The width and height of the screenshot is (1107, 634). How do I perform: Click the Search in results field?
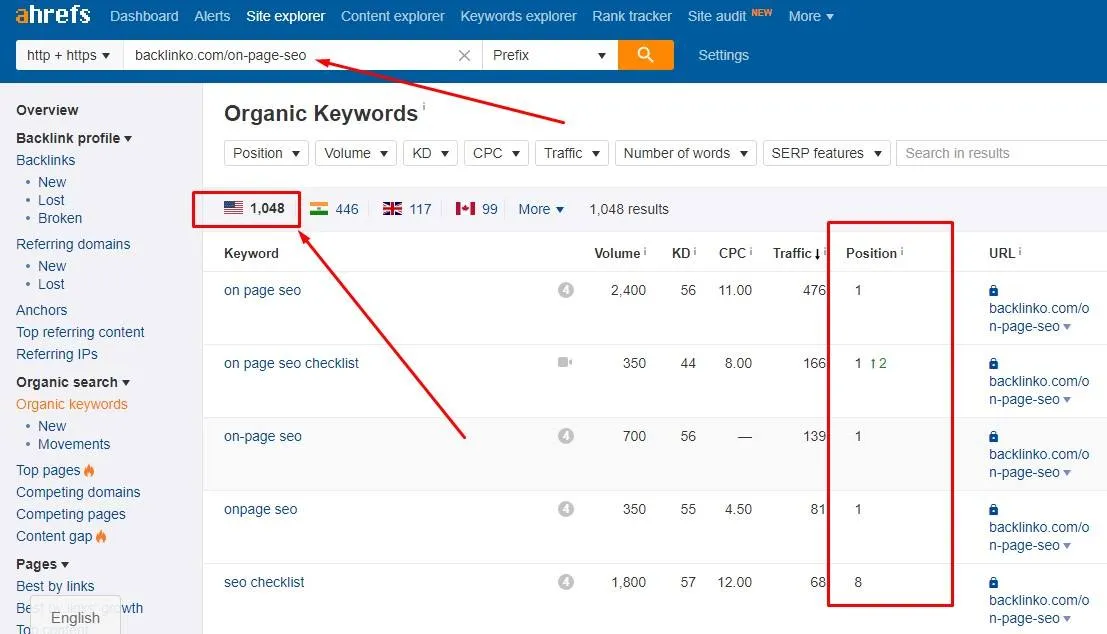click(1001, 153)
